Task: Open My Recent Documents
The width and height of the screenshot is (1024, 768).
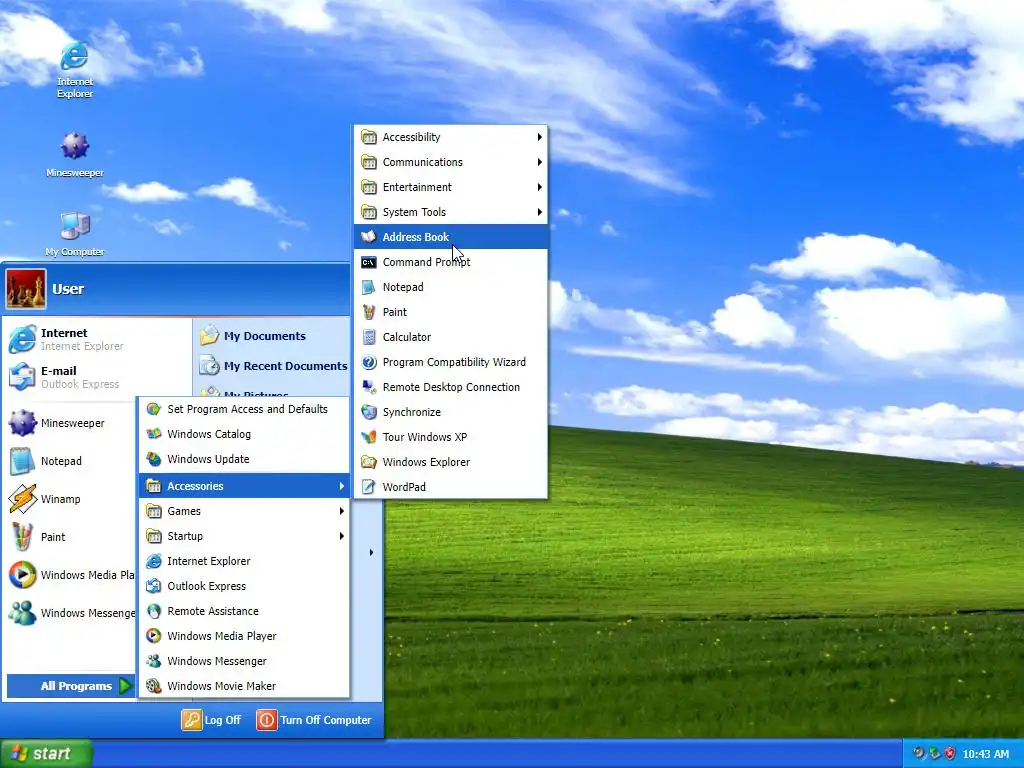Action: coord(272,366)
